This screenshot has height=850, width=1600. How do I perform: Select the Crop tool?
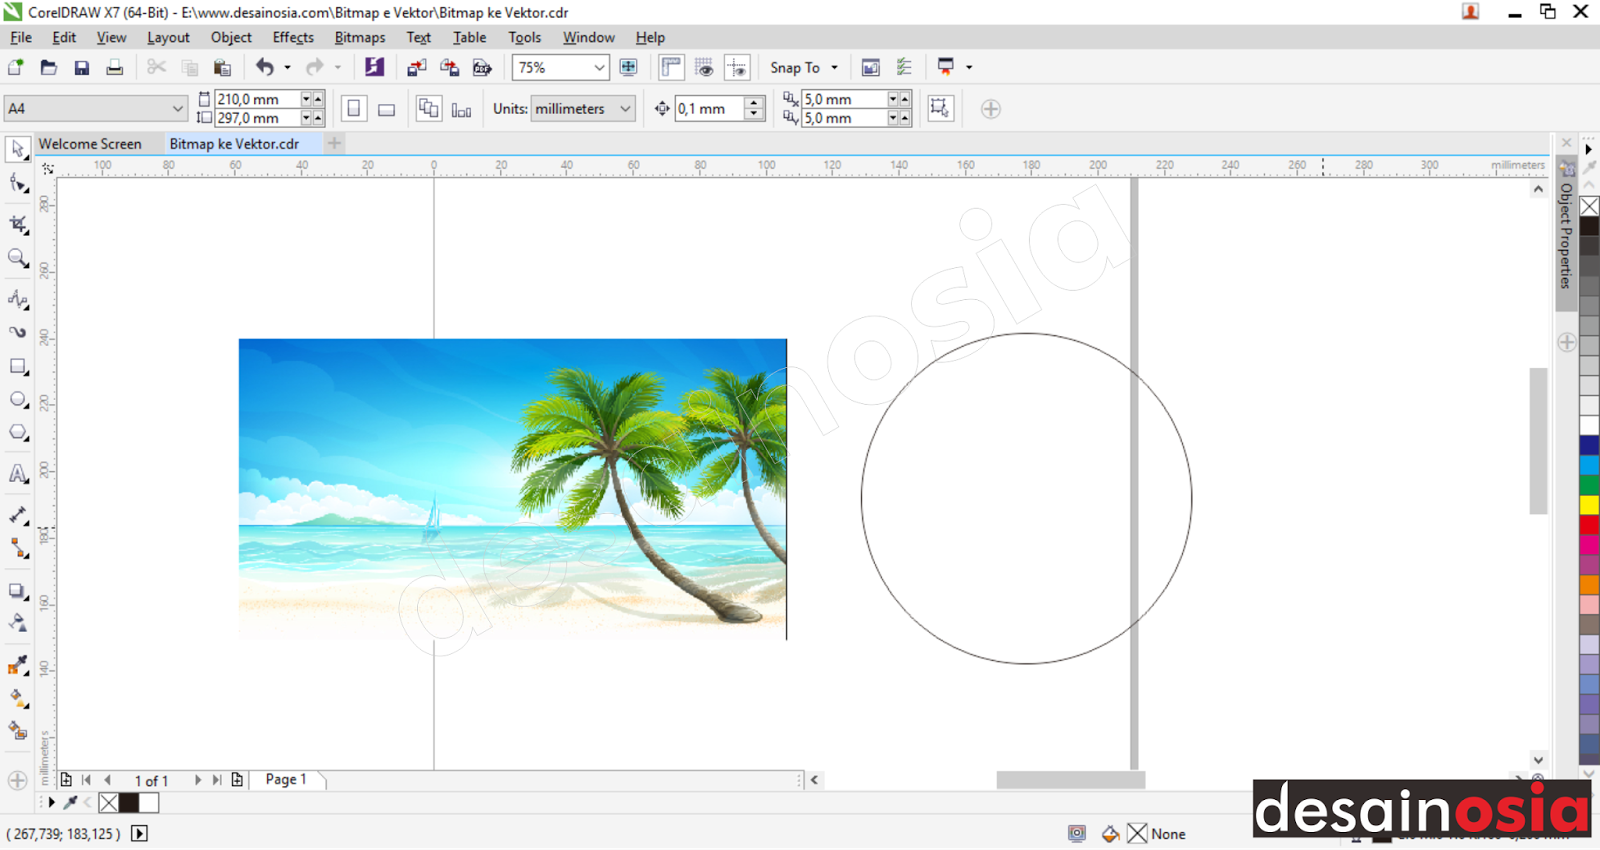[17, 224]
